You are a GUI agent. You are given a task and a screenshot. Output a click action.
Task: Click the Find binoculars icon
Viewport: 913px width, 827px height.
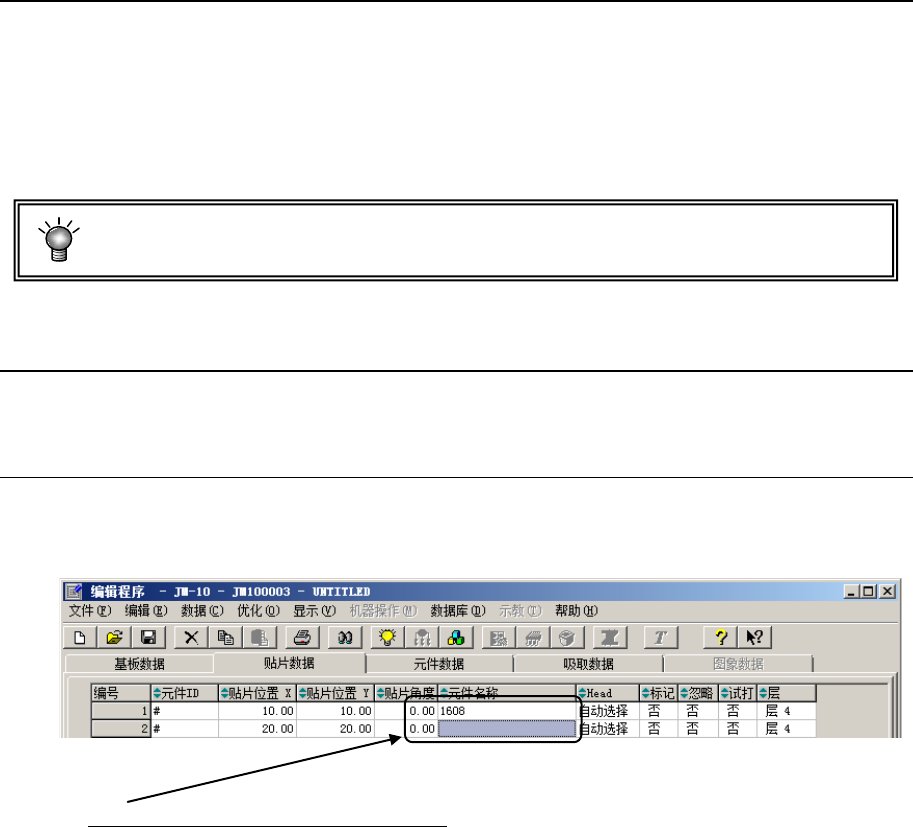tap(345, 638)
